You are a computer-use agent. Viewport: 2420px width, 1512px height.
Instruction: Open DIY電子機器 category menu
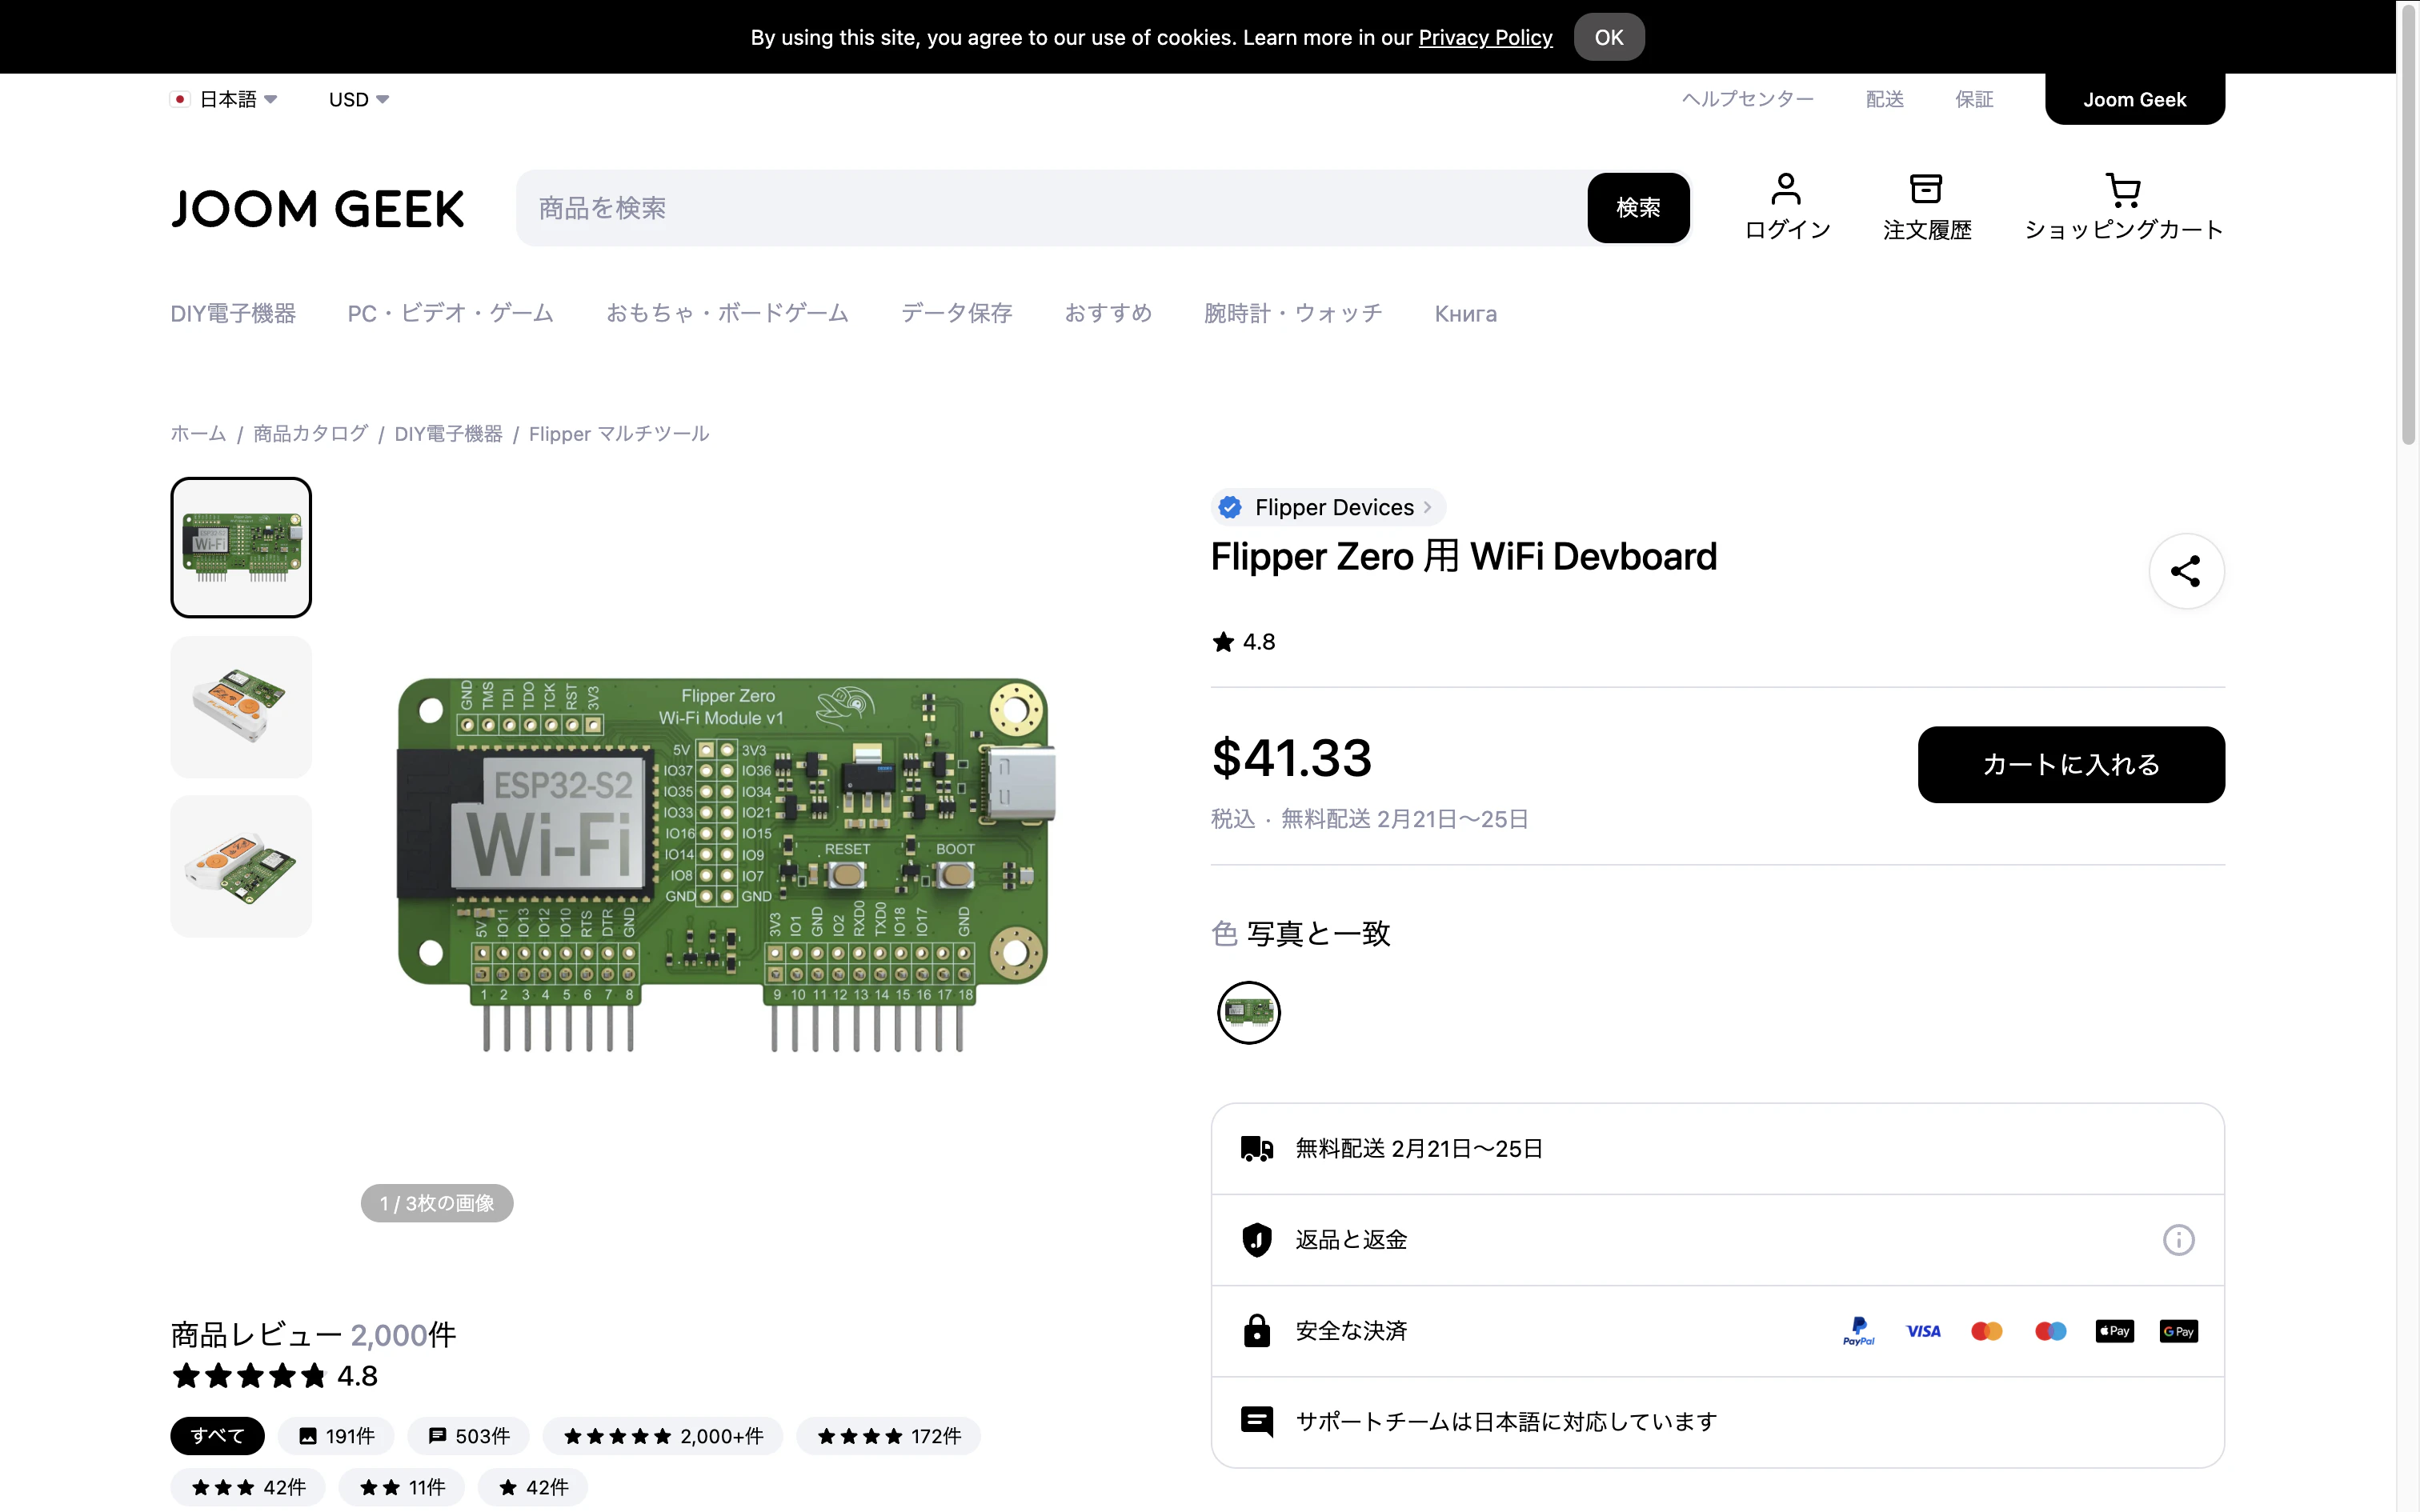[x=233, y=314]
